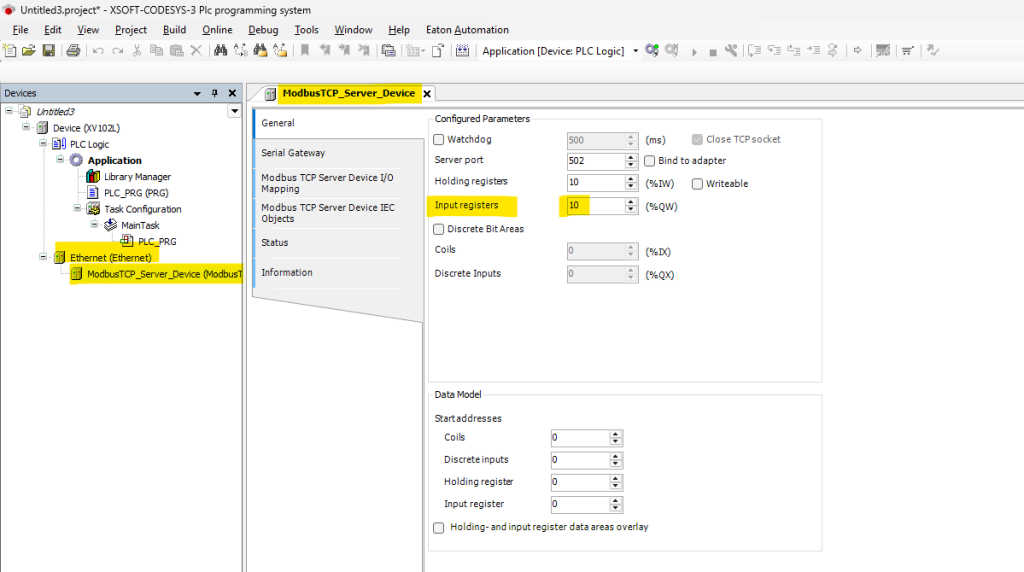Screen dimensions: 1024x572
Task: Open the Eaton Automation menu
Action: click(468, 30)
